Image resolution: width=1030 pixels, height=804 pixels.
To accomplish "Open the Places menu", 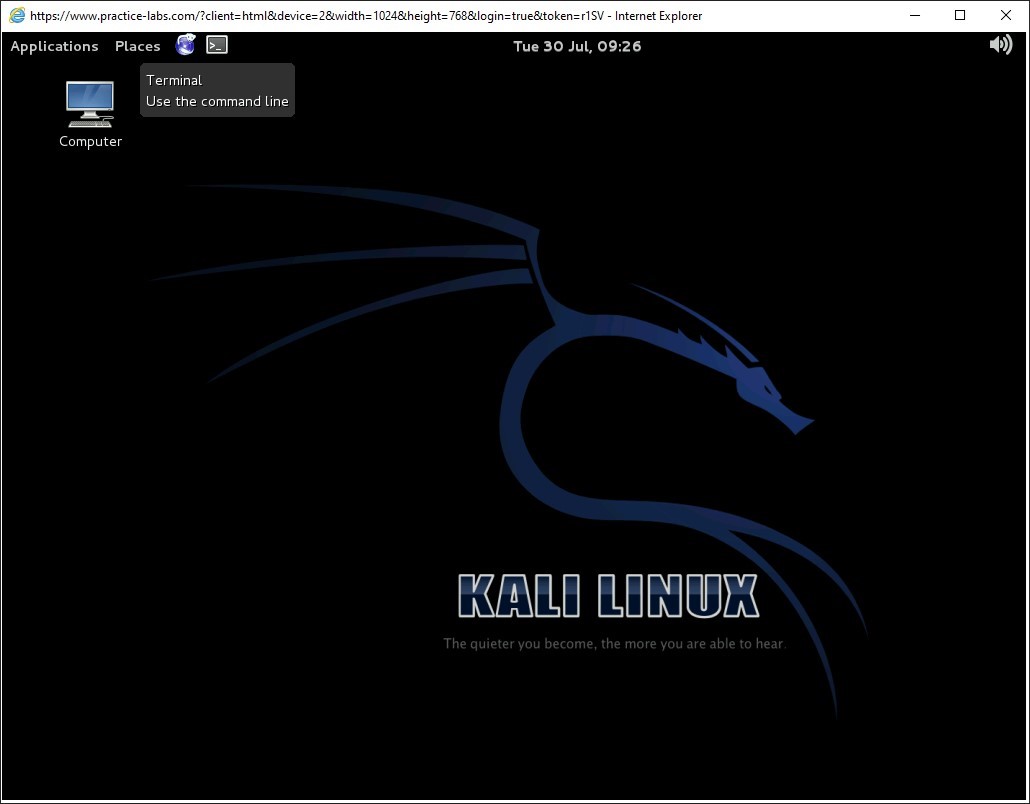I will tap(137, 46).
